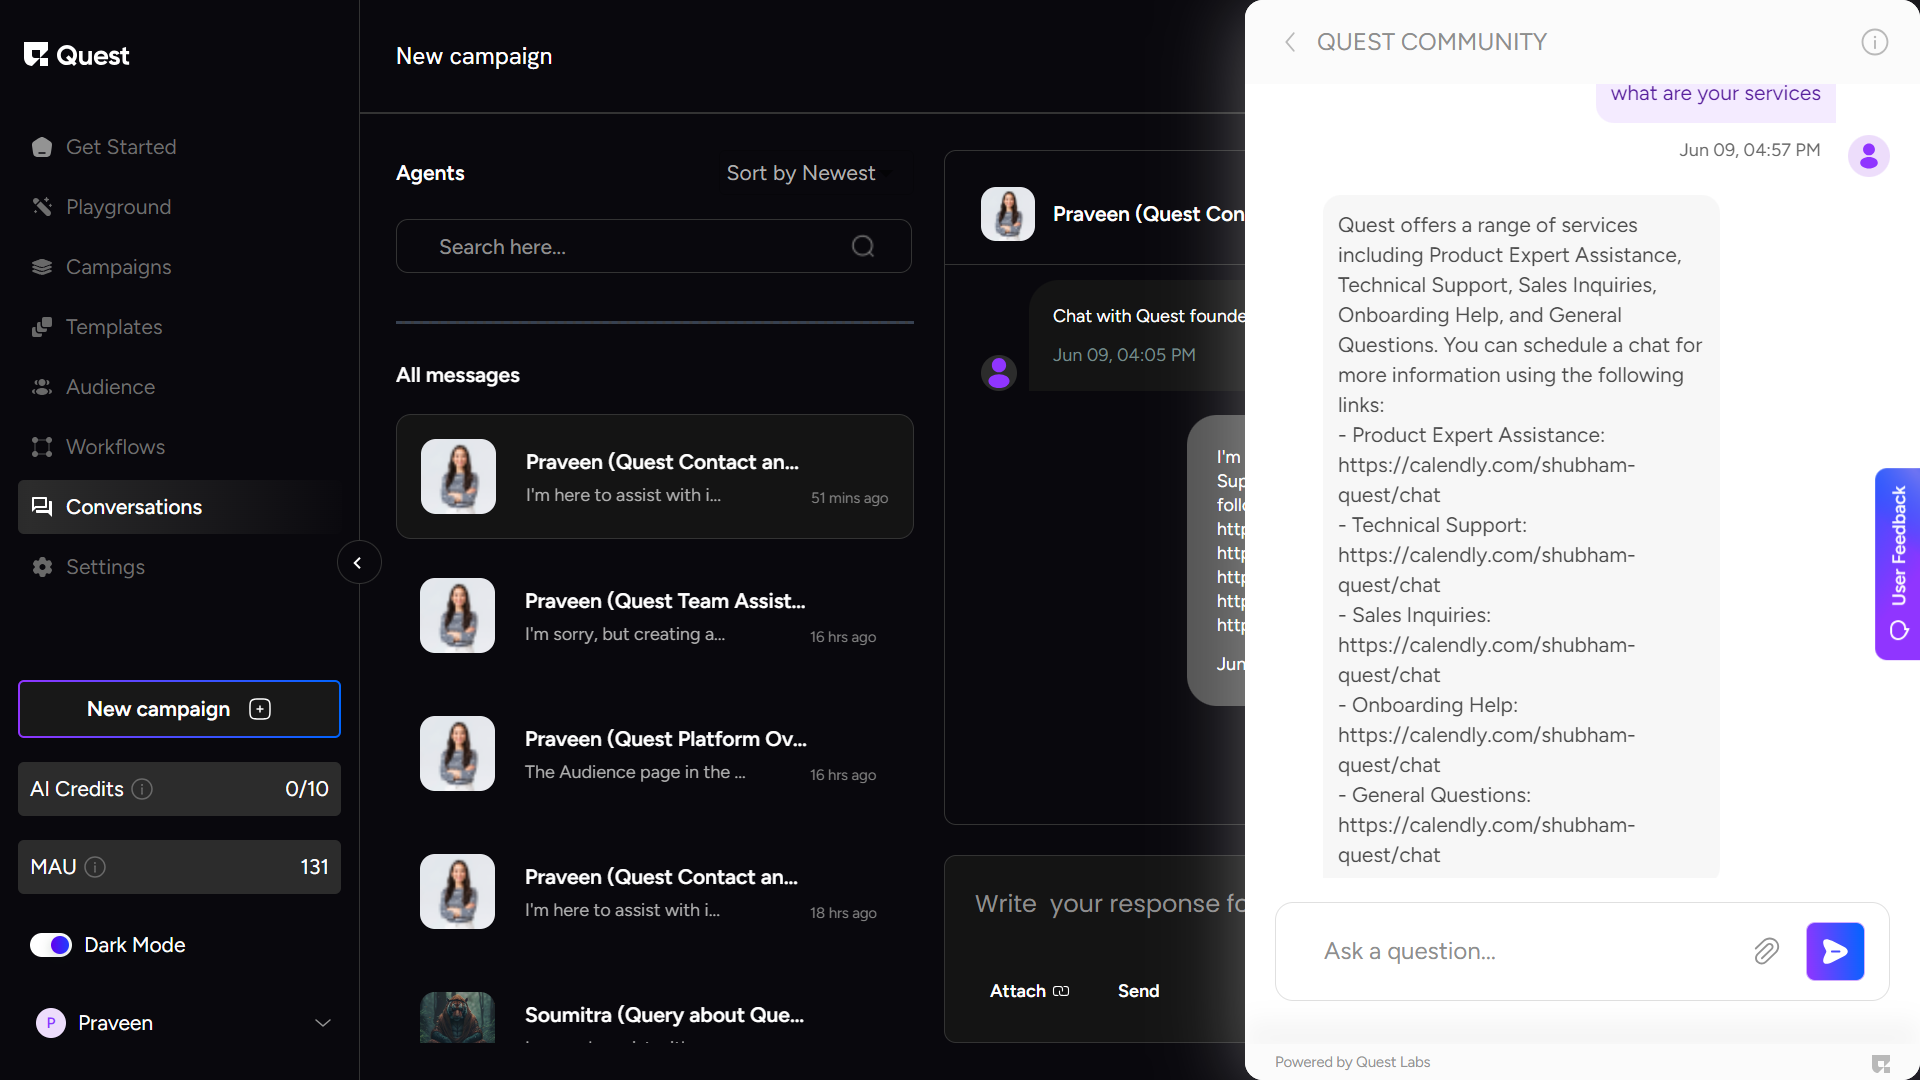Open the Campaigns menu item
Screen dimensions: 1920x1080
click(x=118, y=267)
